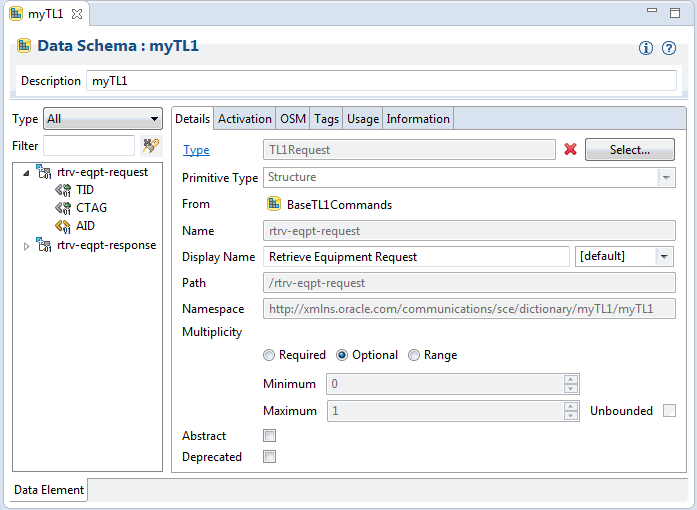Select the Required multiplicity radio button
Screen dimensions: 697x510
tap(269, 355)
